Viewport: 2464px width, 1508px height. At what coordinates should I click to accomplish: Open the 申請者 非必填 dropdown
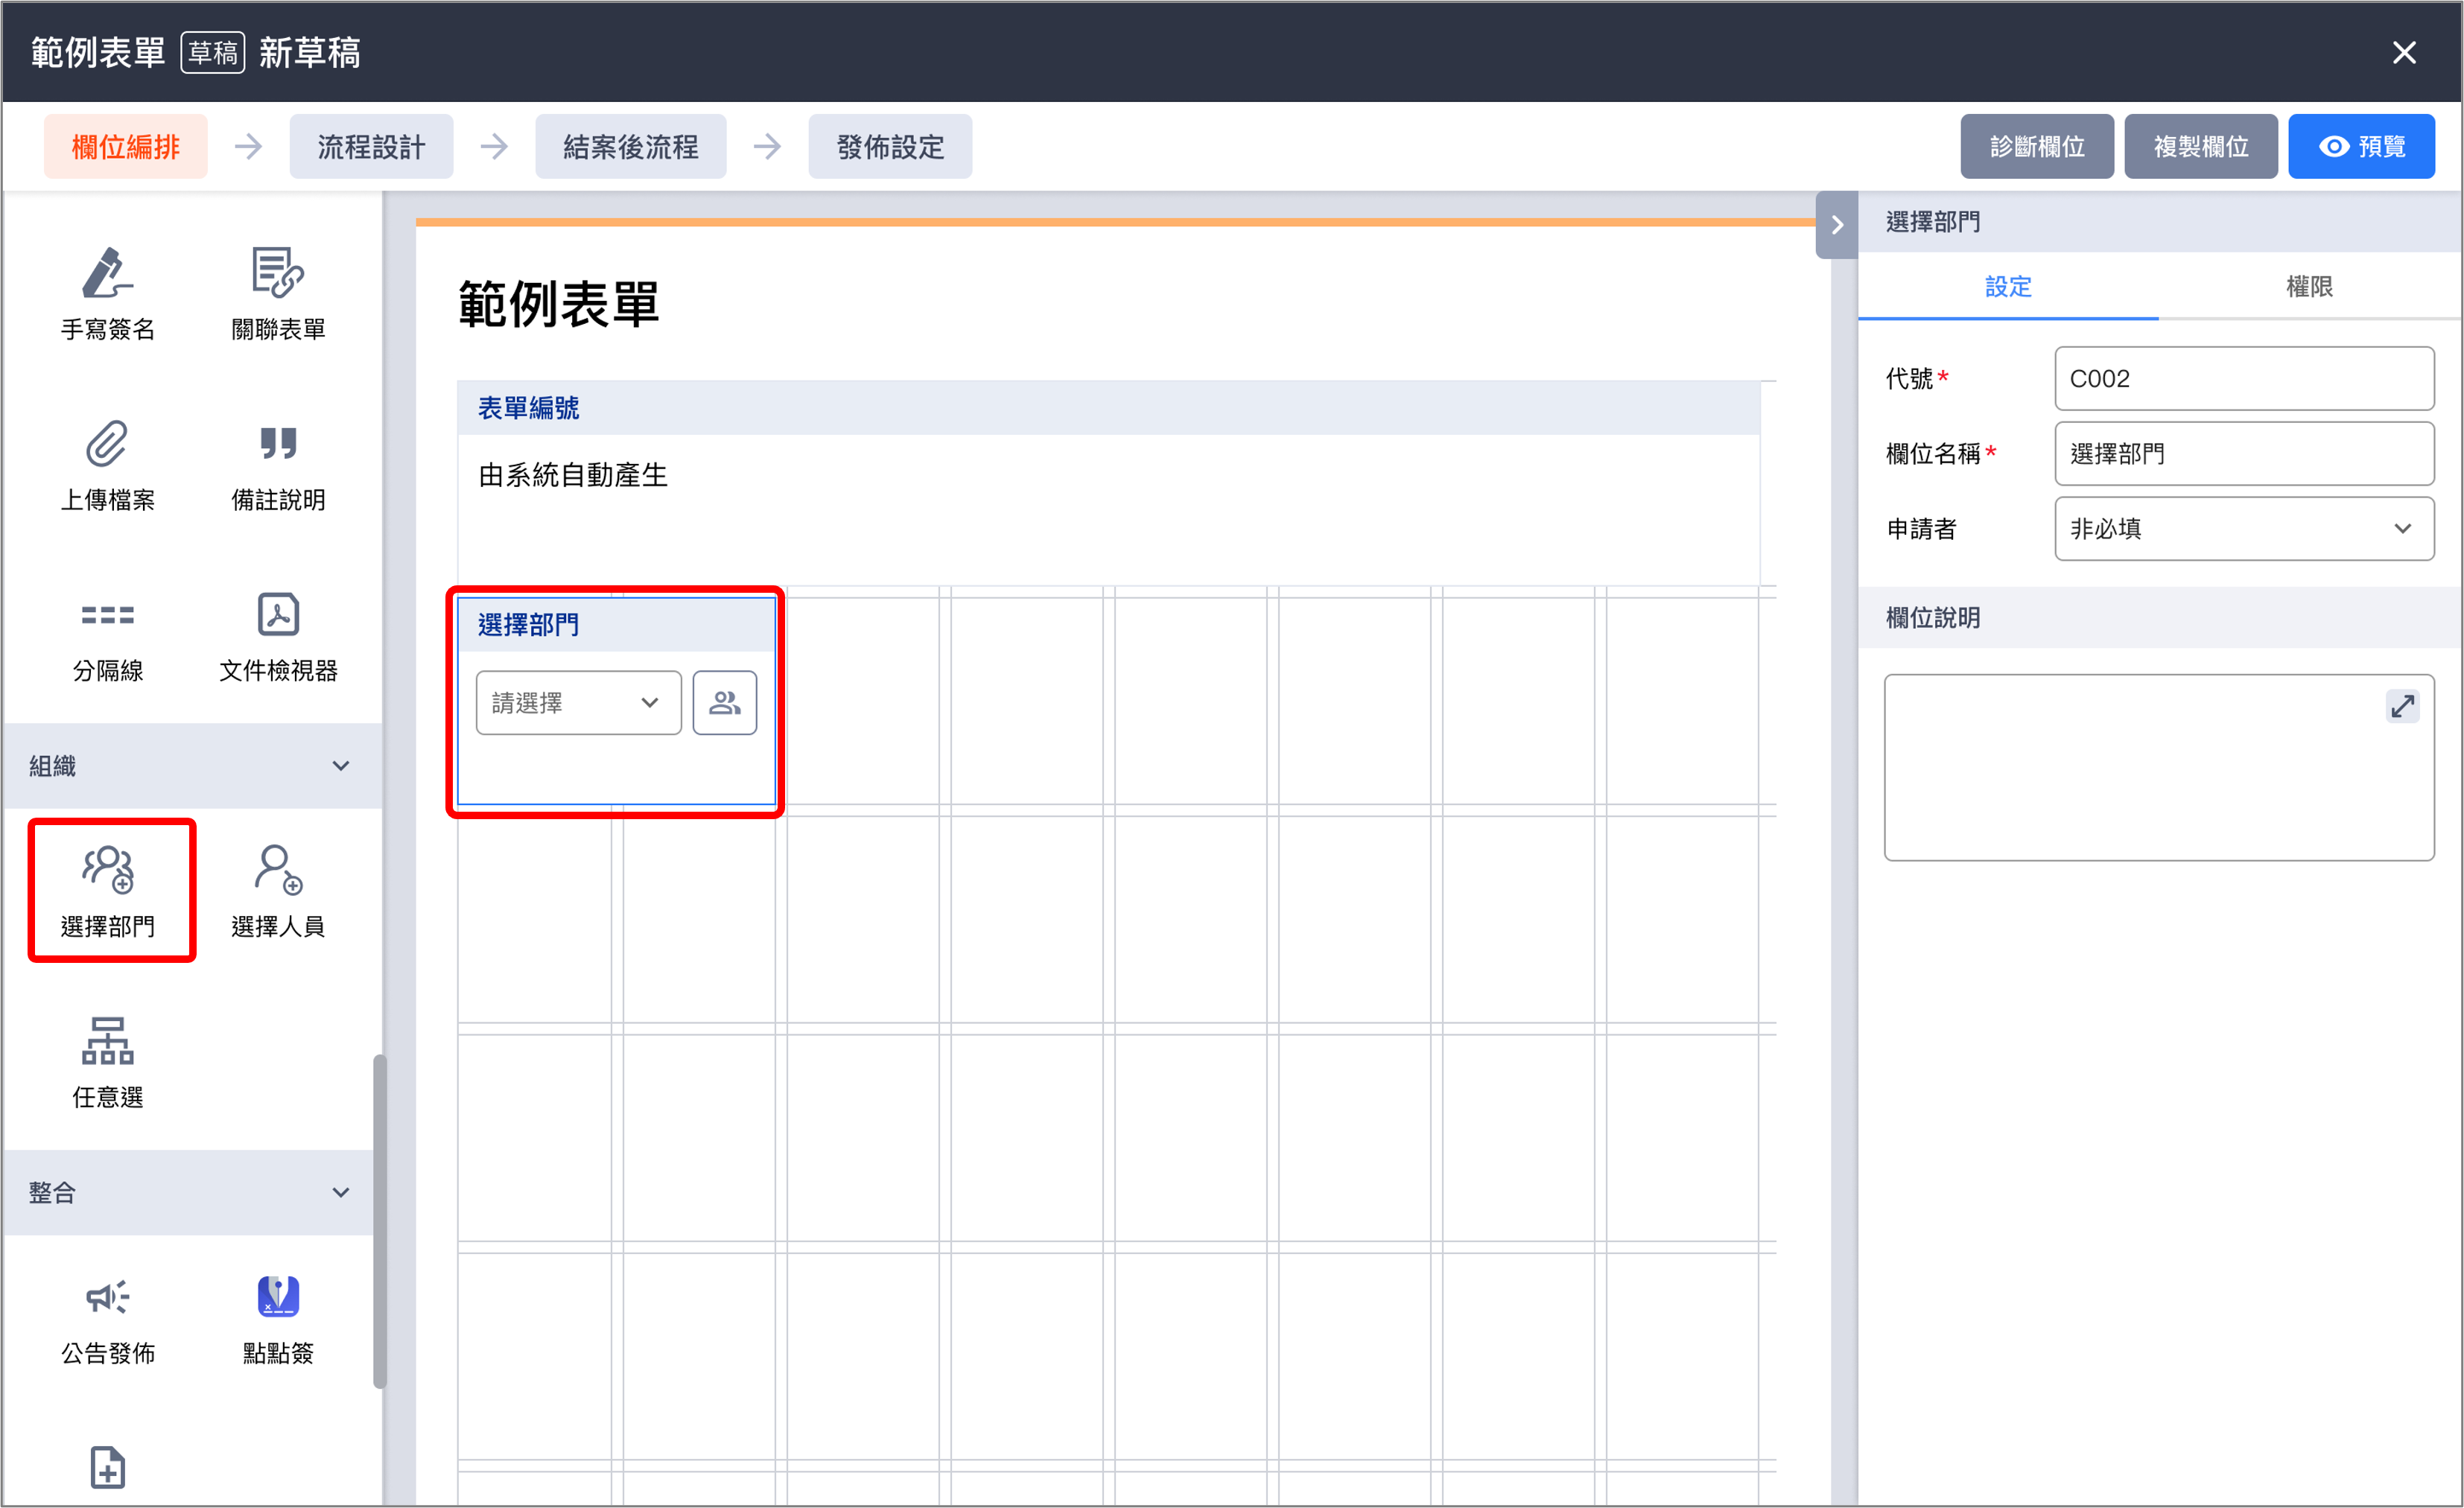tap(2244, 529)
